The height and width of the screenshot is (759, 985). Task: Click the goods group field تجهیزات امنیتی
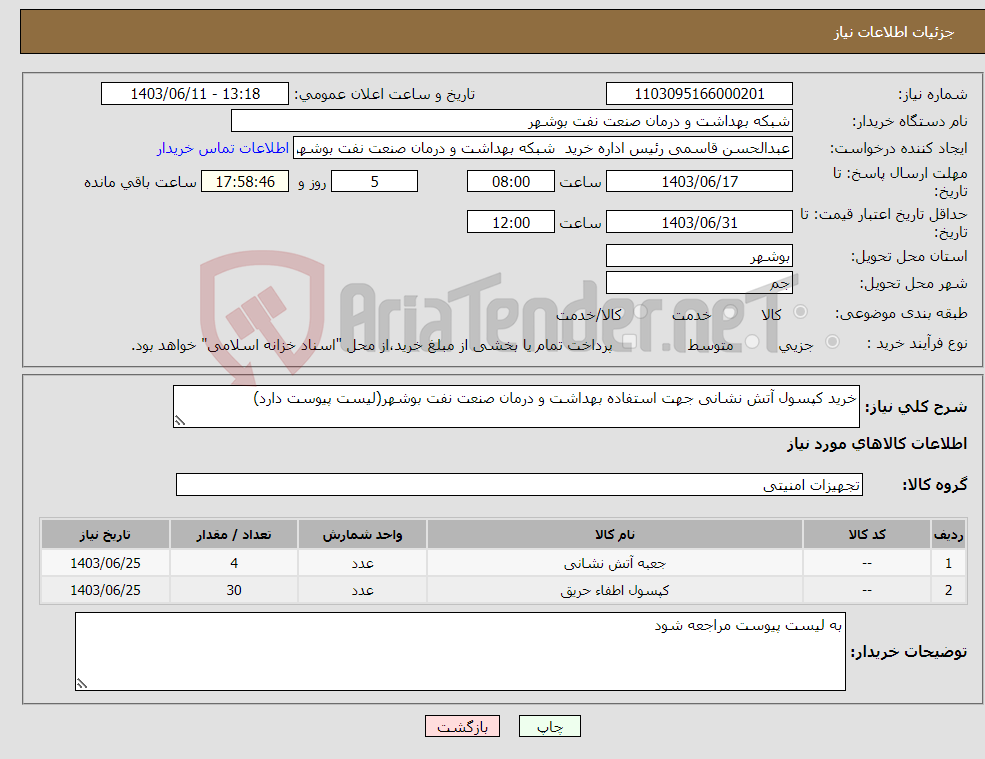520,484
